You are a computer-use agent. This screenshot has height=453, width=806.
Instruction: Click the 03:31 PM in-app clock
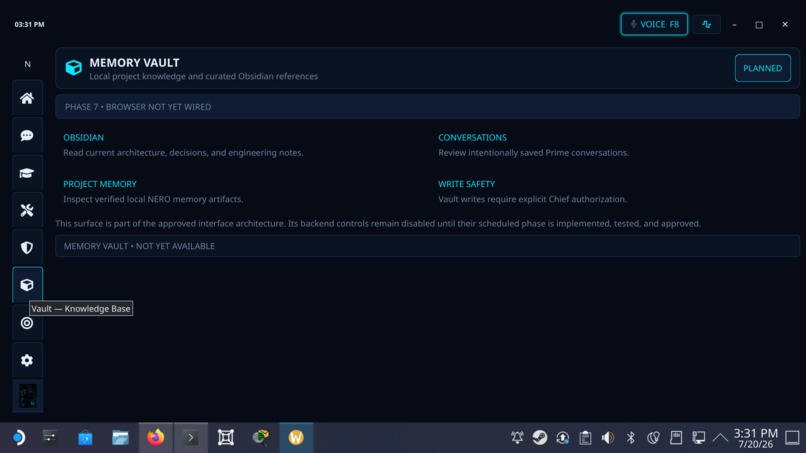(29, 24)
